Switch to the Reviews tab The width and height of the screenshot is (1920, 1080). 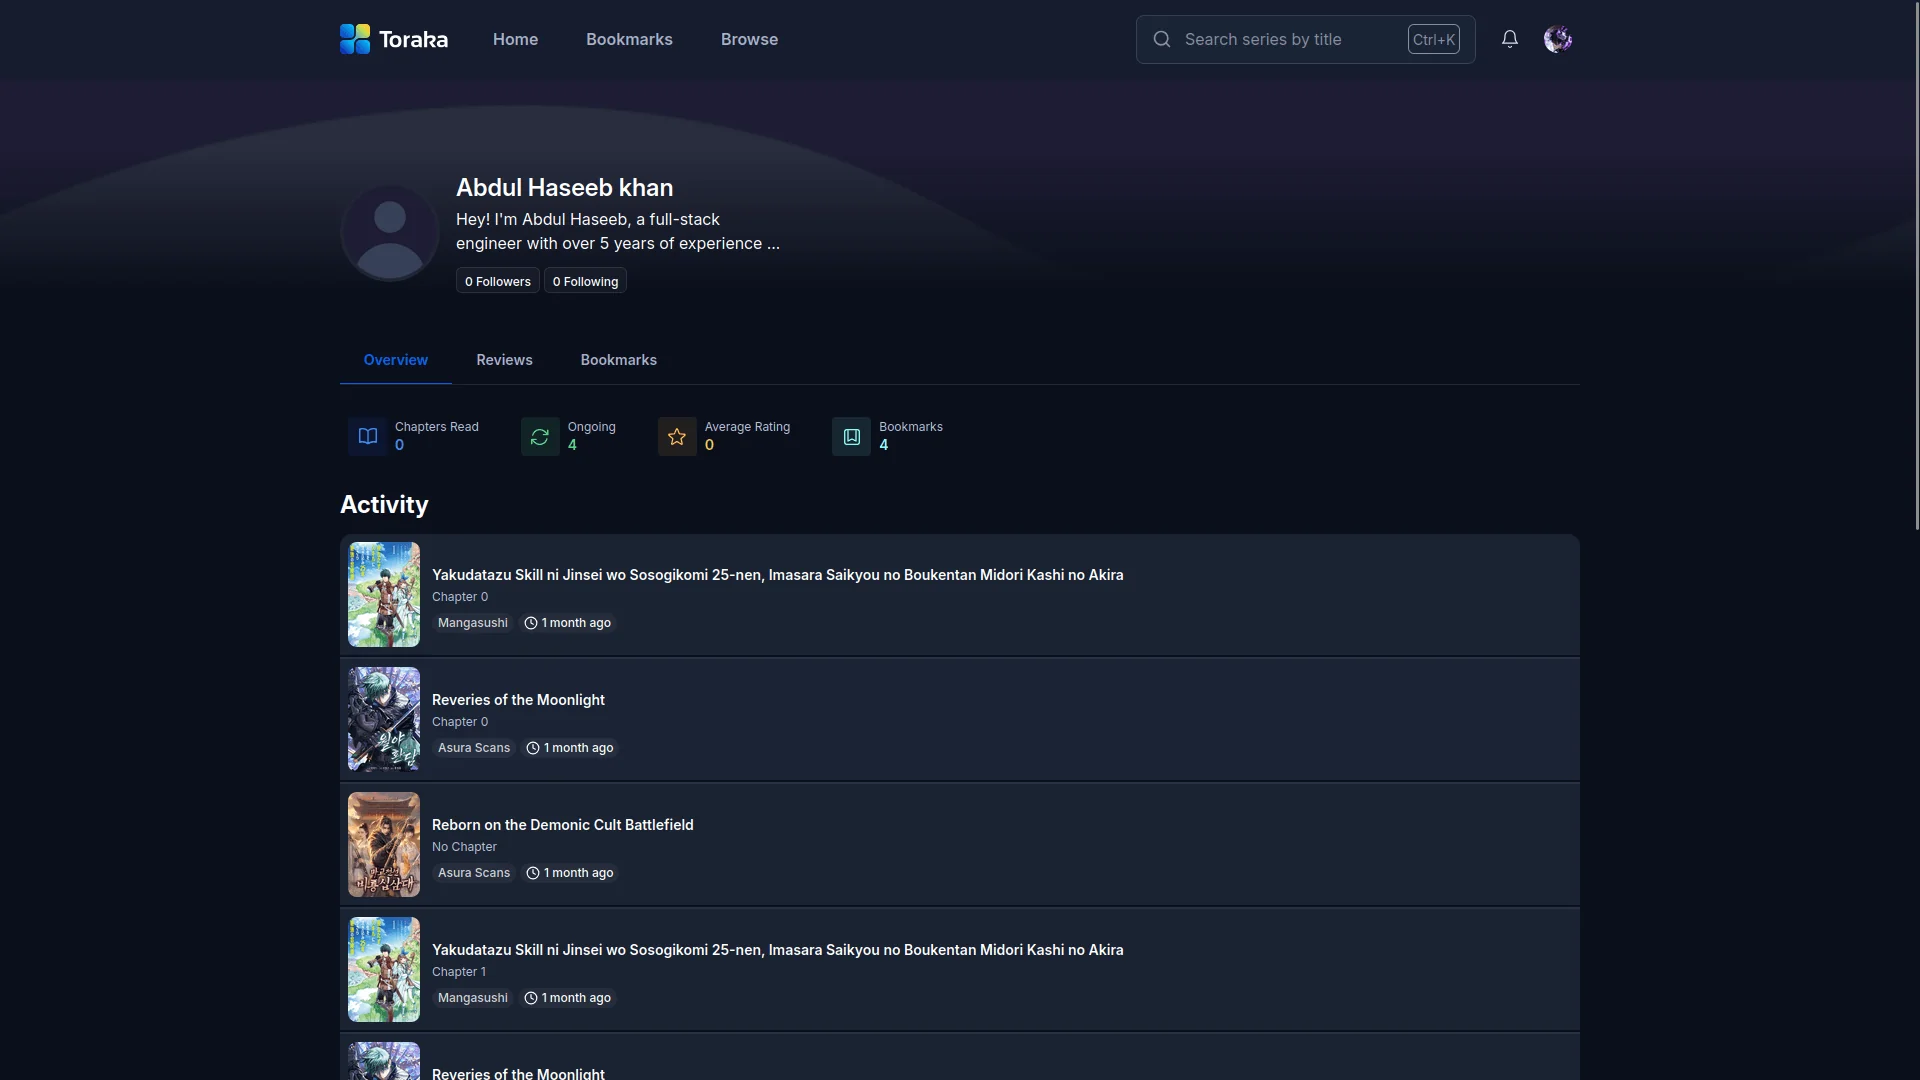click(504, 360)
